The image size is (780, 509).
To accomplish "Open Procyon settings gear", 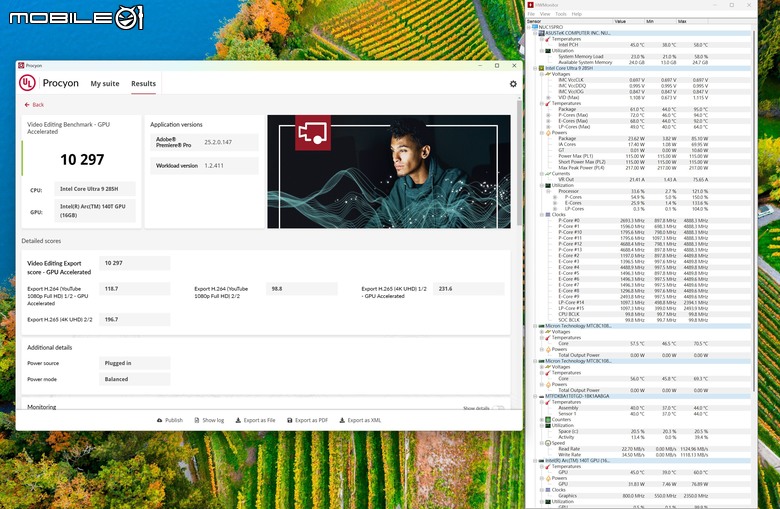I will [x=513, y=84].
